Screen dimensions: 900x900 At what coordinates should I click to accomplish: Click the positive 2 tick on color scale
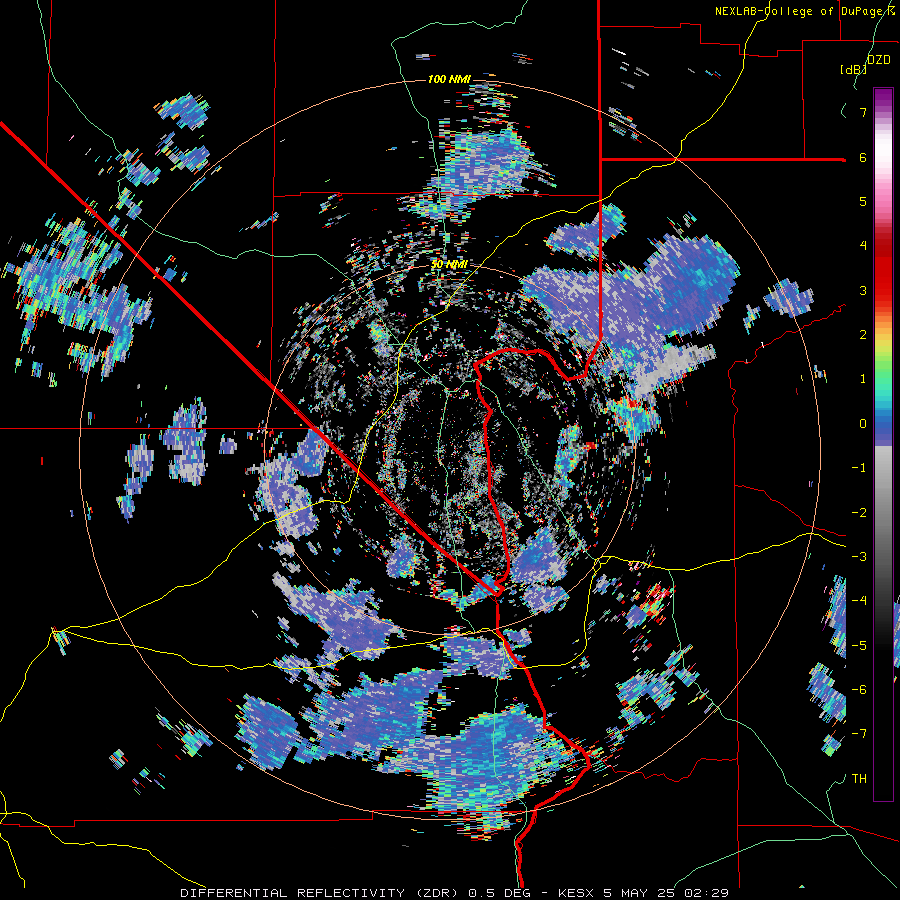coord(863,335)
